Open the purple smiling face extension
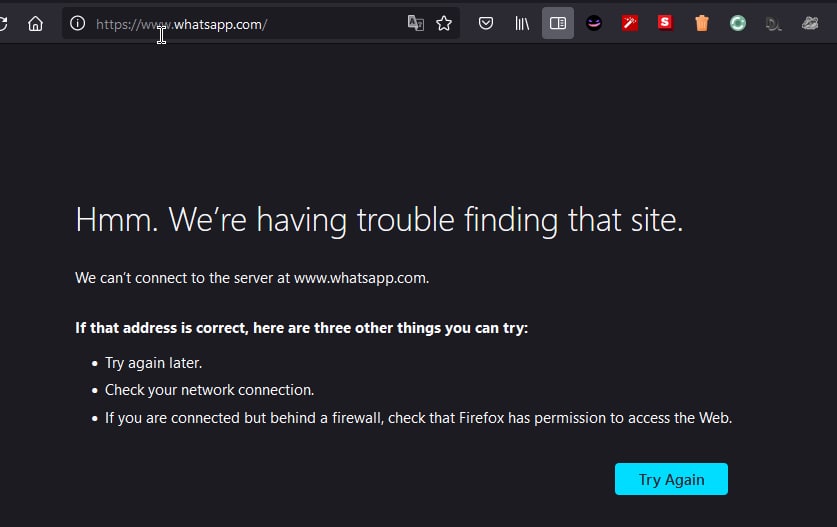Viewport: 837px width, 527px height. point(594,23)
